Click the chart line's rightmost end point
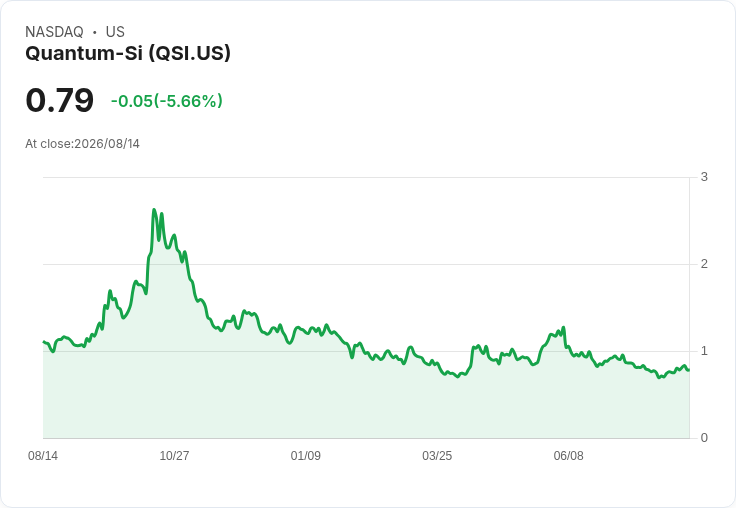This screenshot has width=736, height=508. 689,370
